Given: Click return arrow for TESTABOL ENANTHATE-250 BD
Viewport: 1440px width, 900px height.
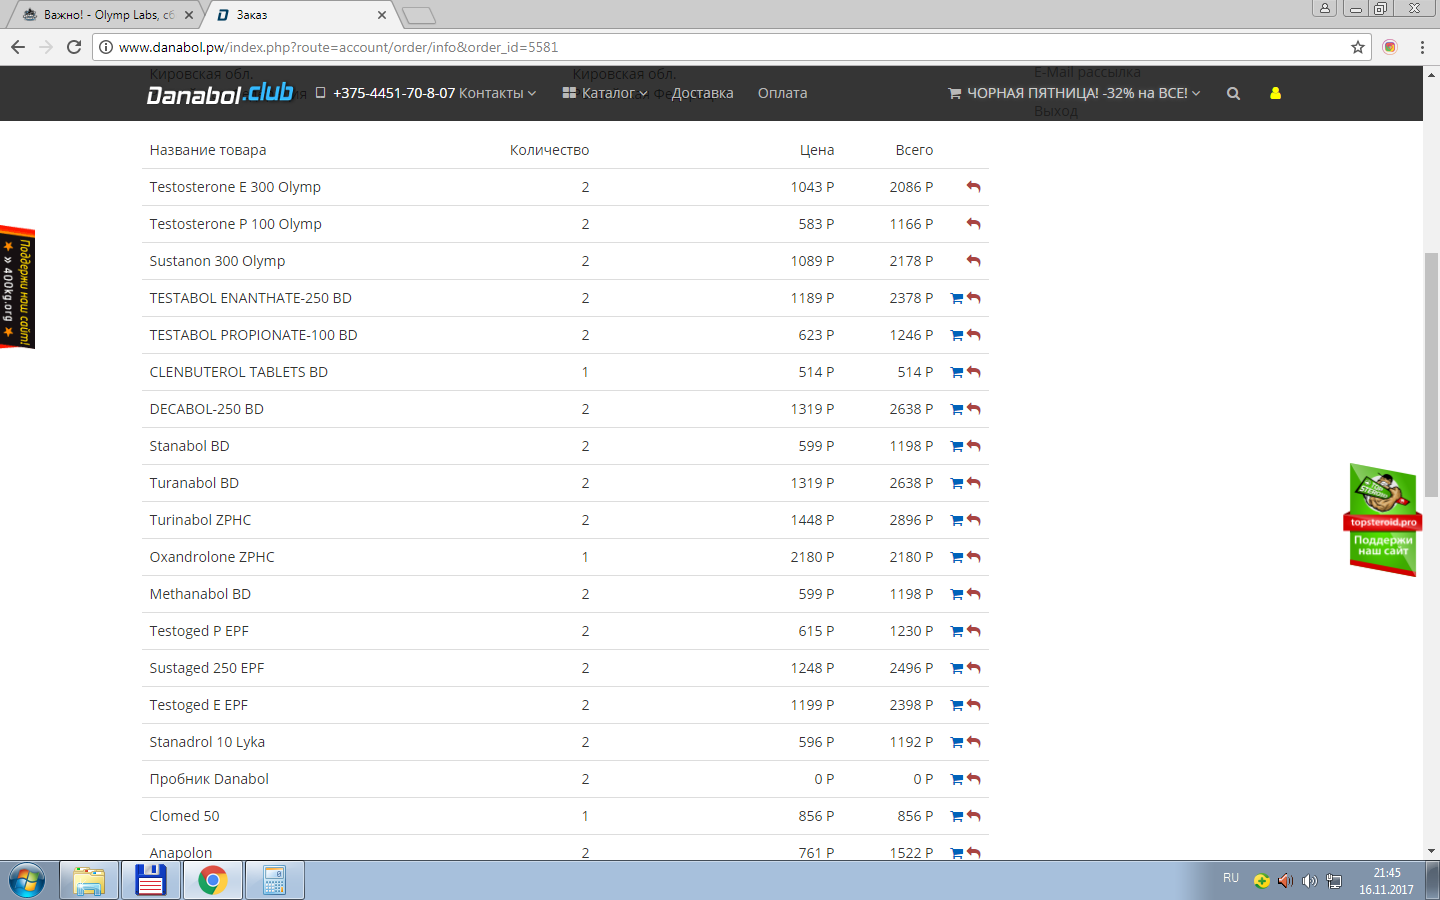Looking at the screenshot, I should coord(974,298).
